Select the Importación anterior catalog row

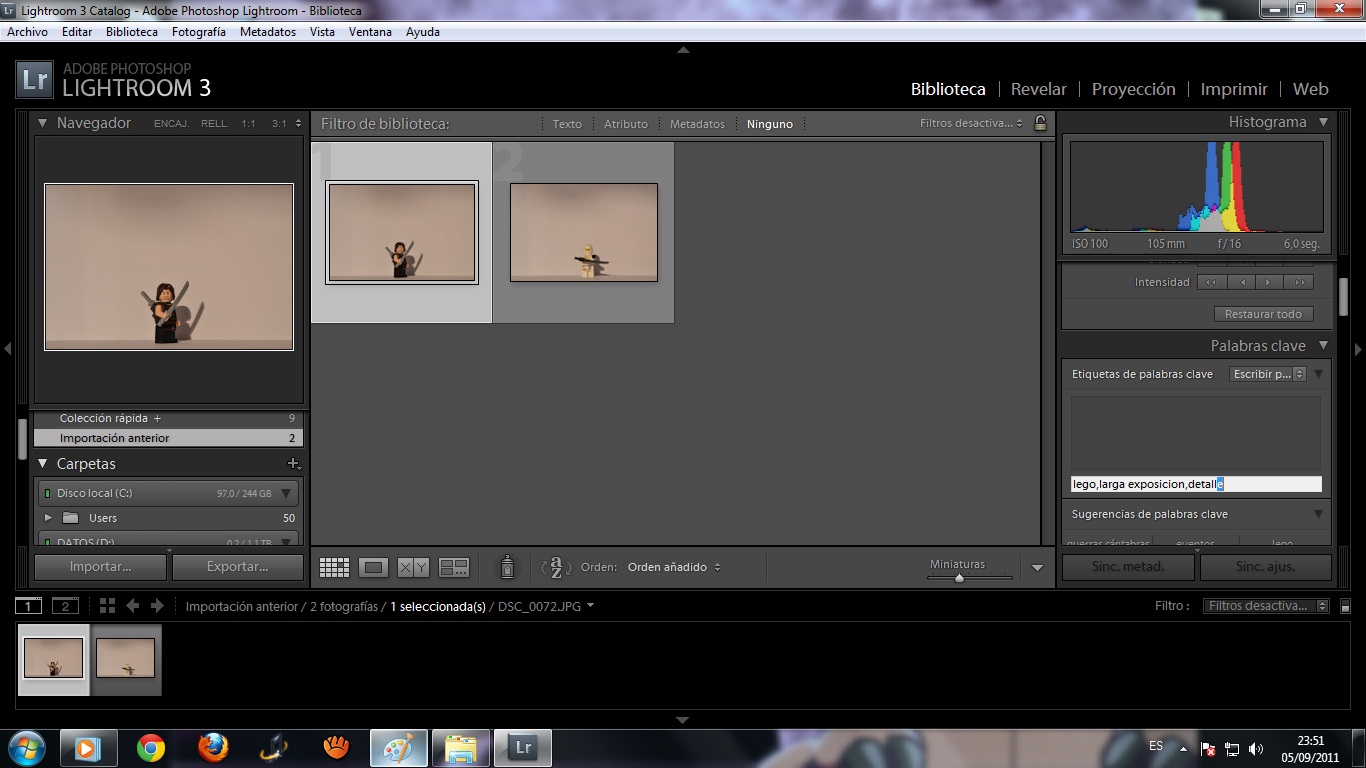pos(168,438)
